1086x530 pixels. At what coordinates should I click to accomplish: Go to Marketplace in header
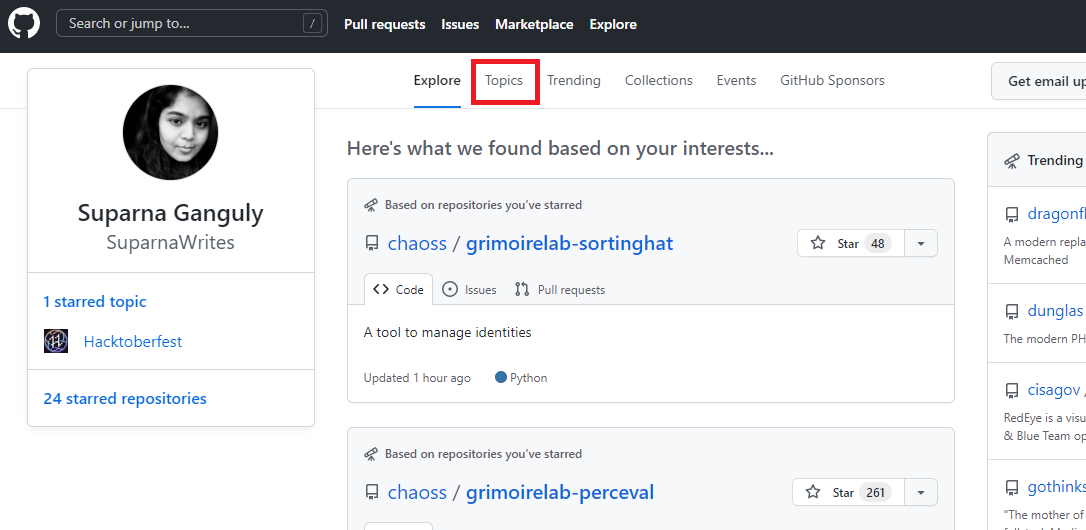tap(534, 24)
